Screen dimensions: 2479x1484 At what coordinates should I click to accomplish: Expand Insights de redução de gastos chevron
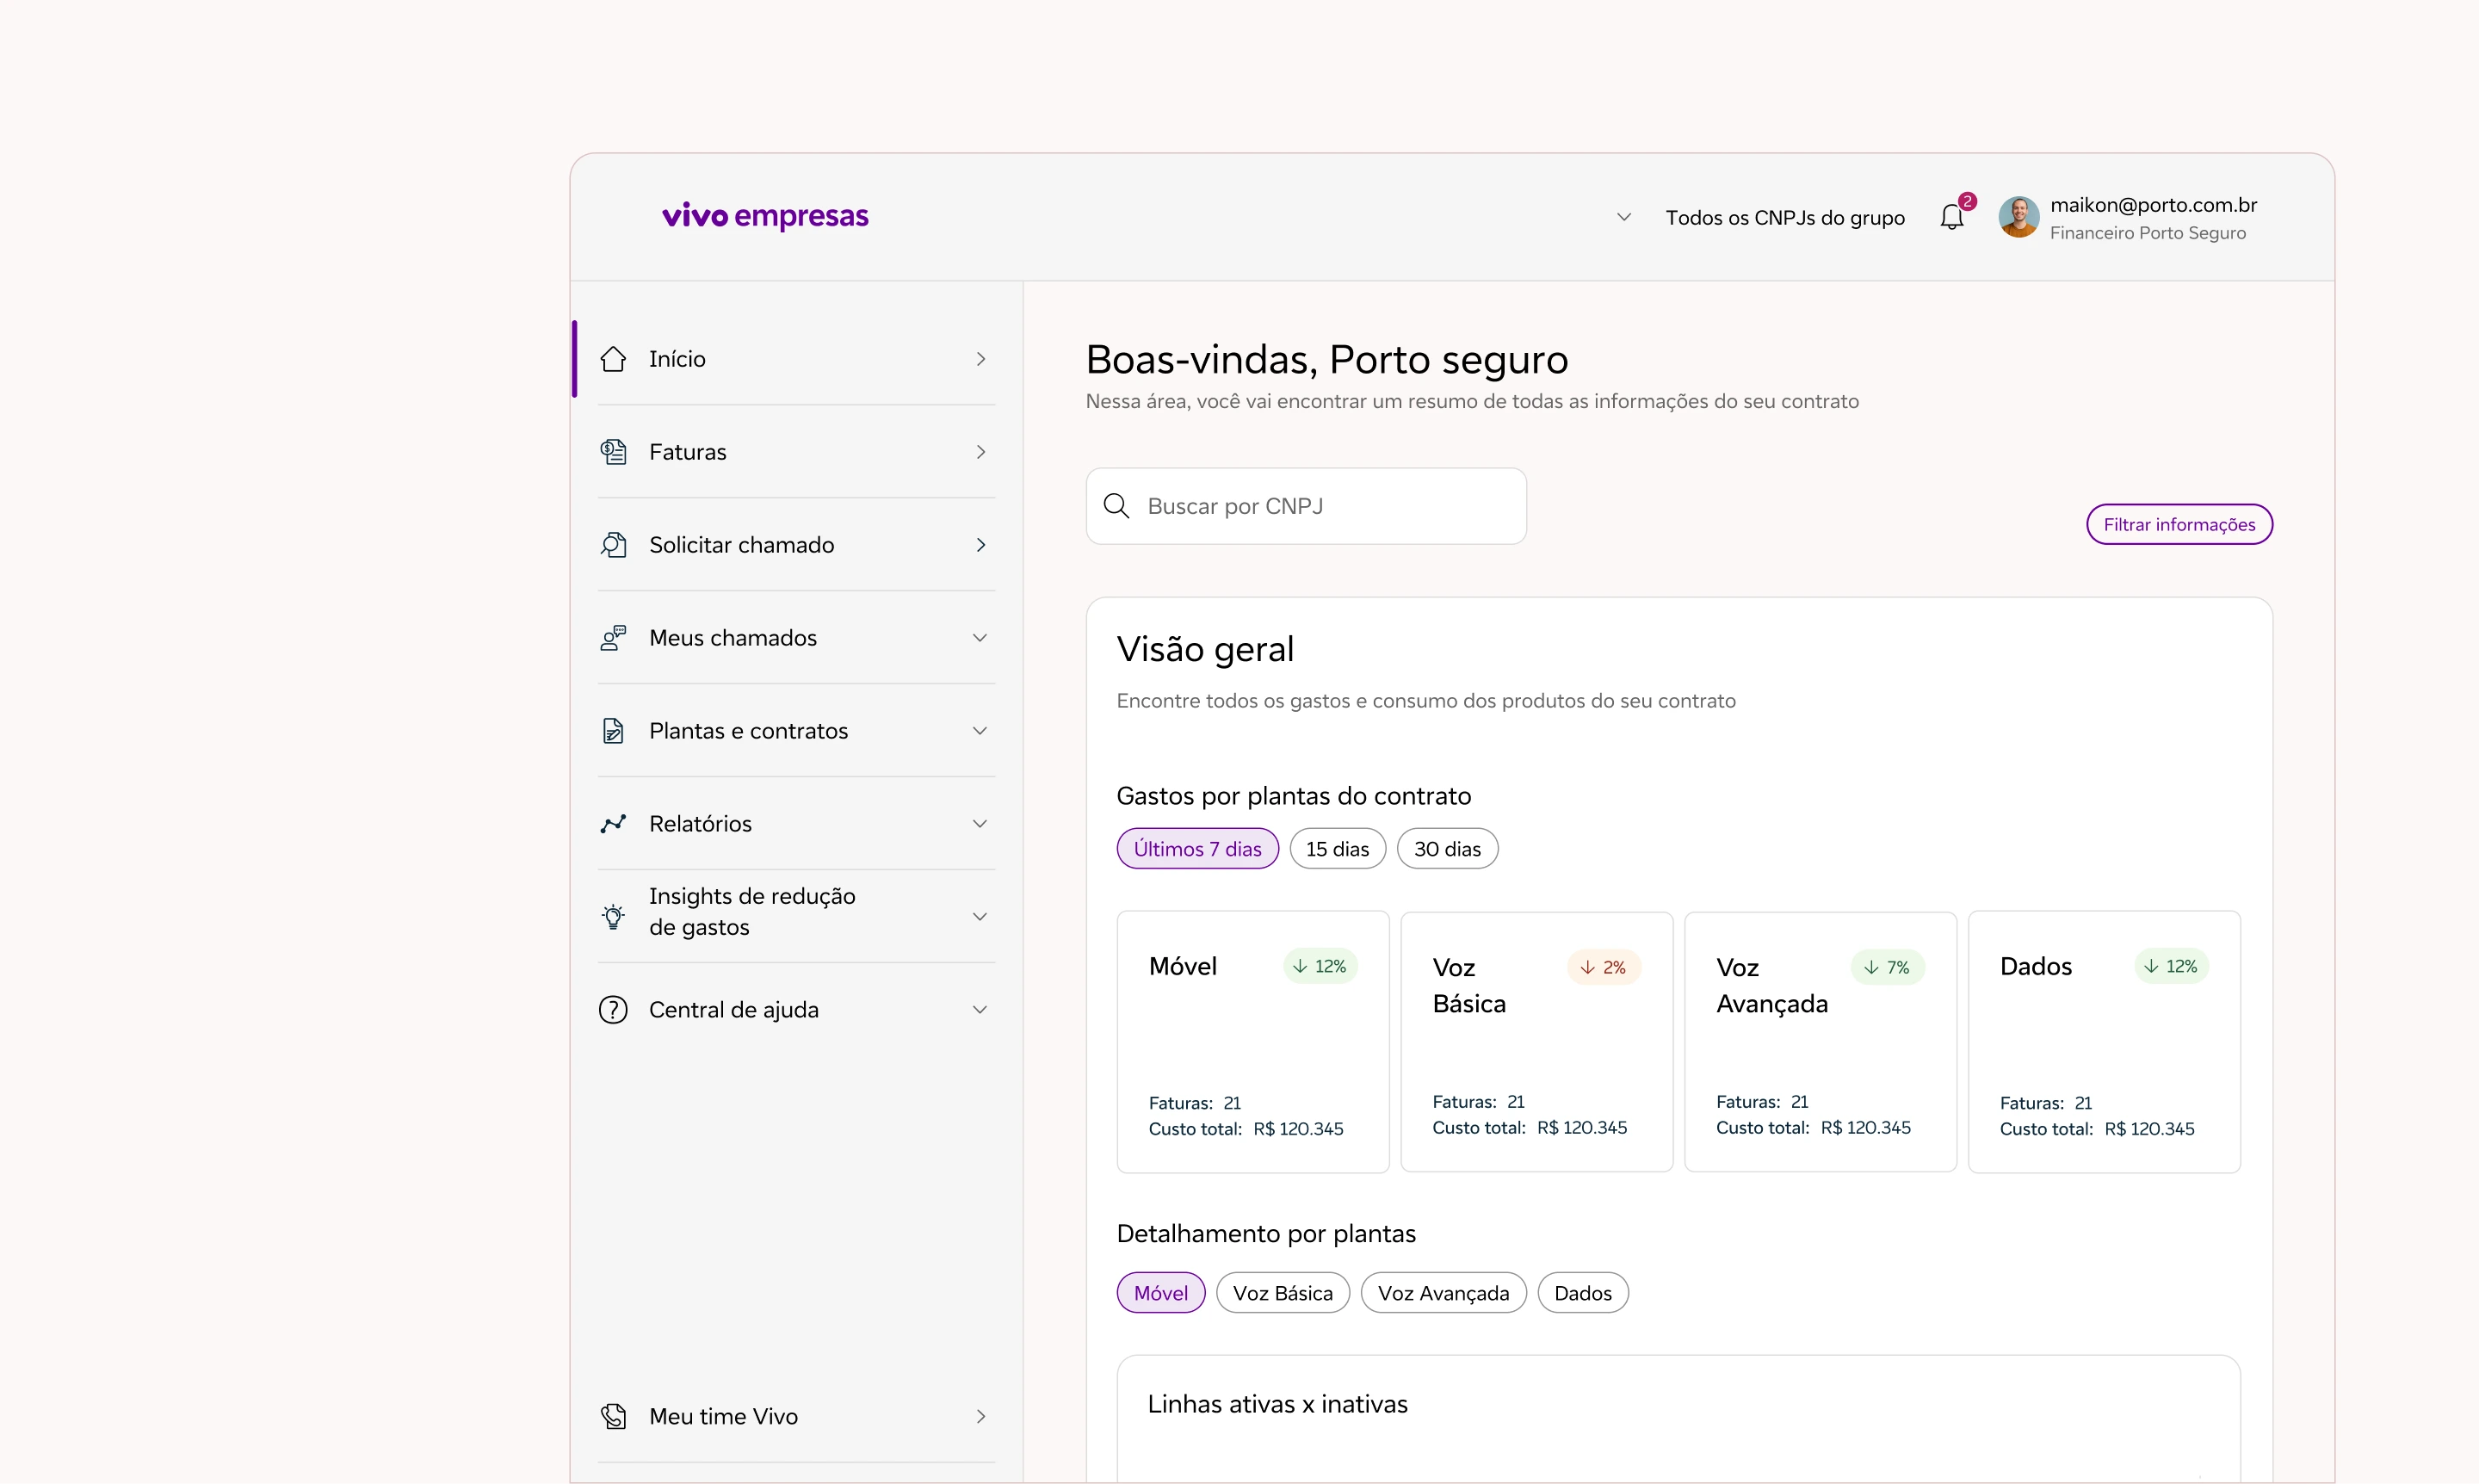pyautogui.click(x=980, y=917)
